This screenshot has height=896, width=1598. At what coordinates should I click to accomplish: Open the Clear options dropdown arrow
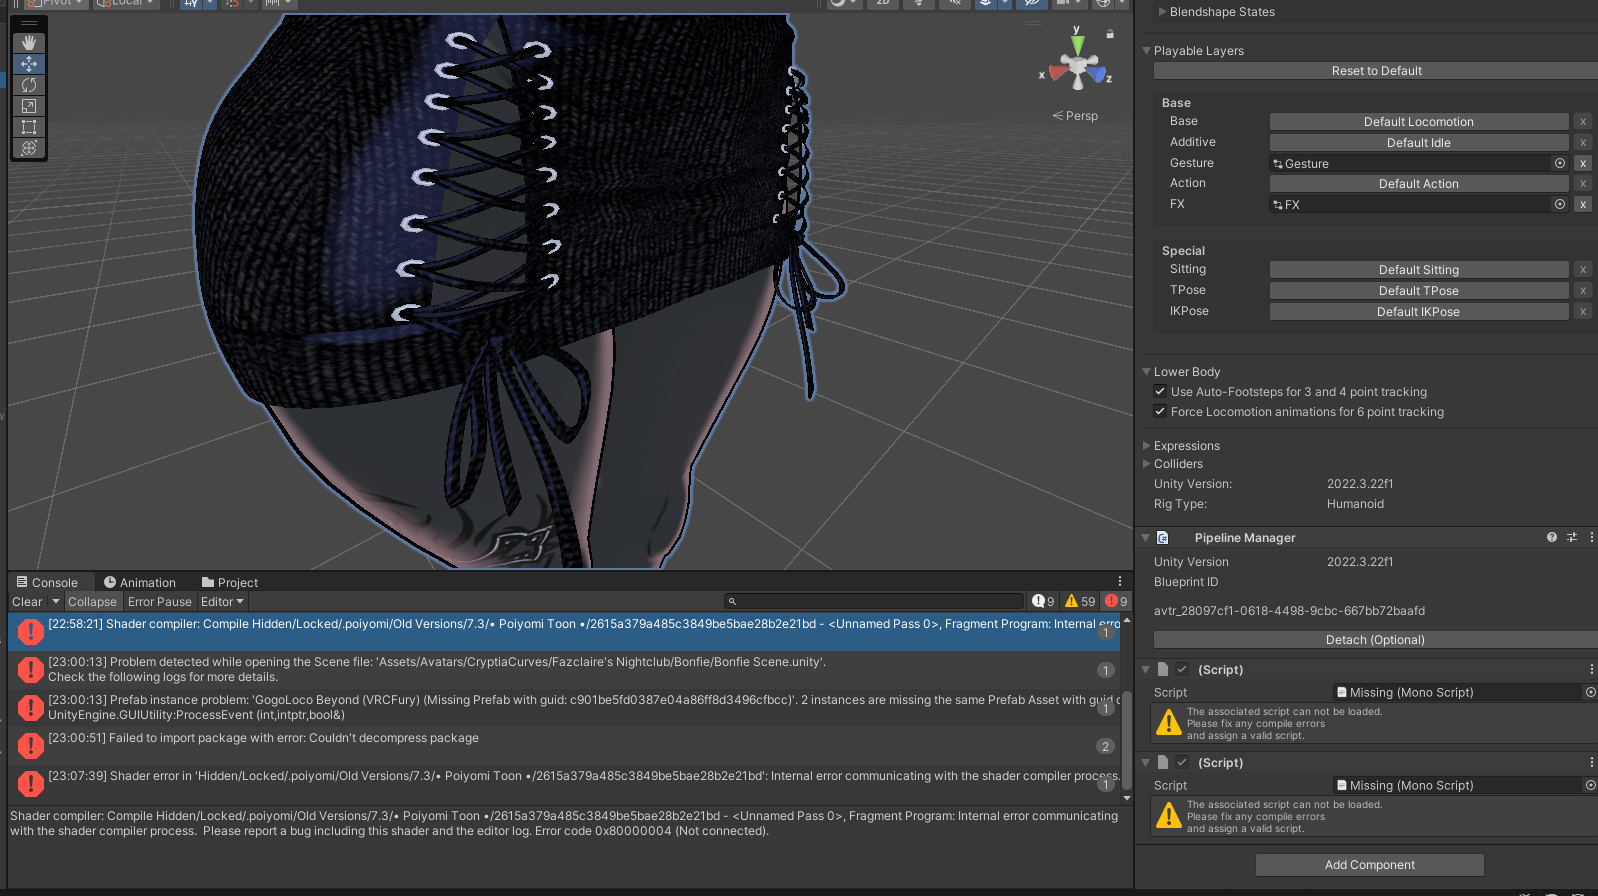[x=56, y=602]
